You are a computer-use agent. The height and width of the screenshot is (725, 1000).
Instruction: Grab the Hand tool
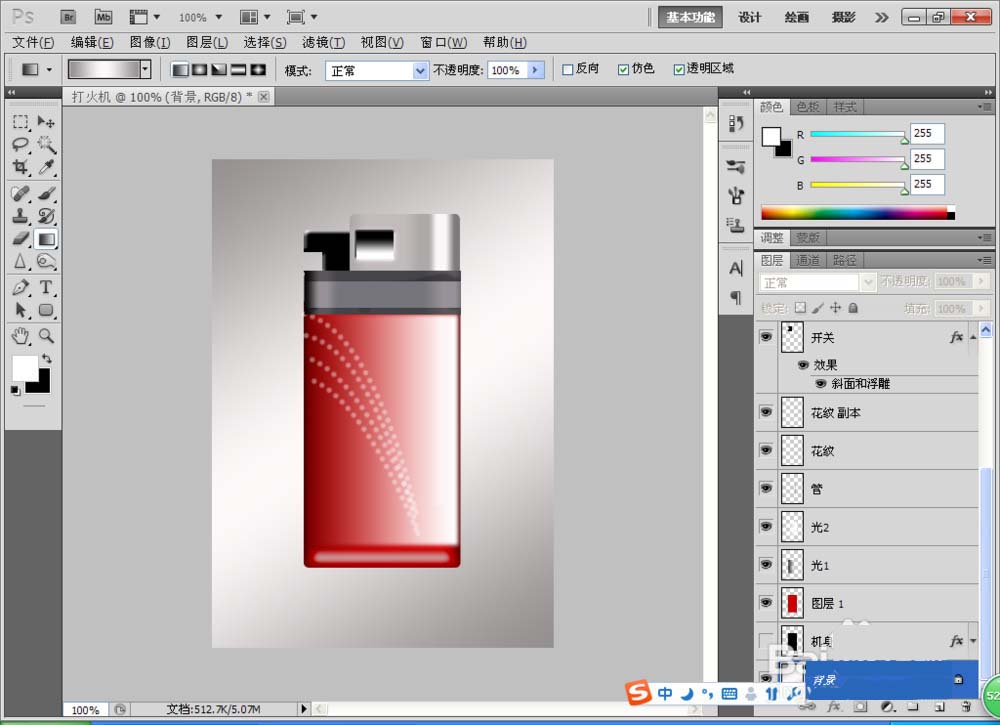coord(20,336)
